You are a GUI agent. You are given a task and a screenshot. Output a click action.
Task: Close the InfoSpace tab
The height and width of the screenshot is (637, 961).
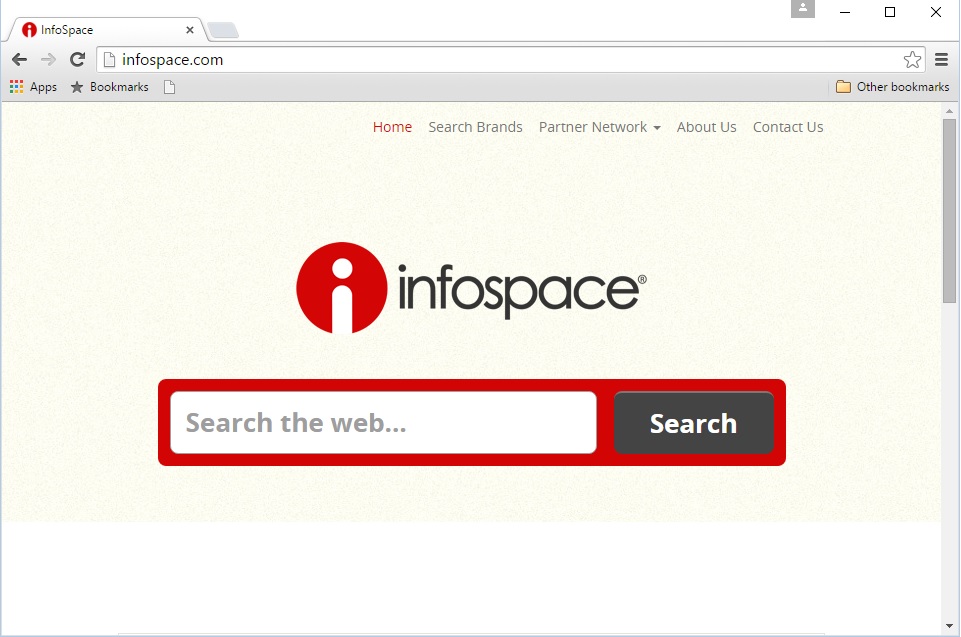190,29
